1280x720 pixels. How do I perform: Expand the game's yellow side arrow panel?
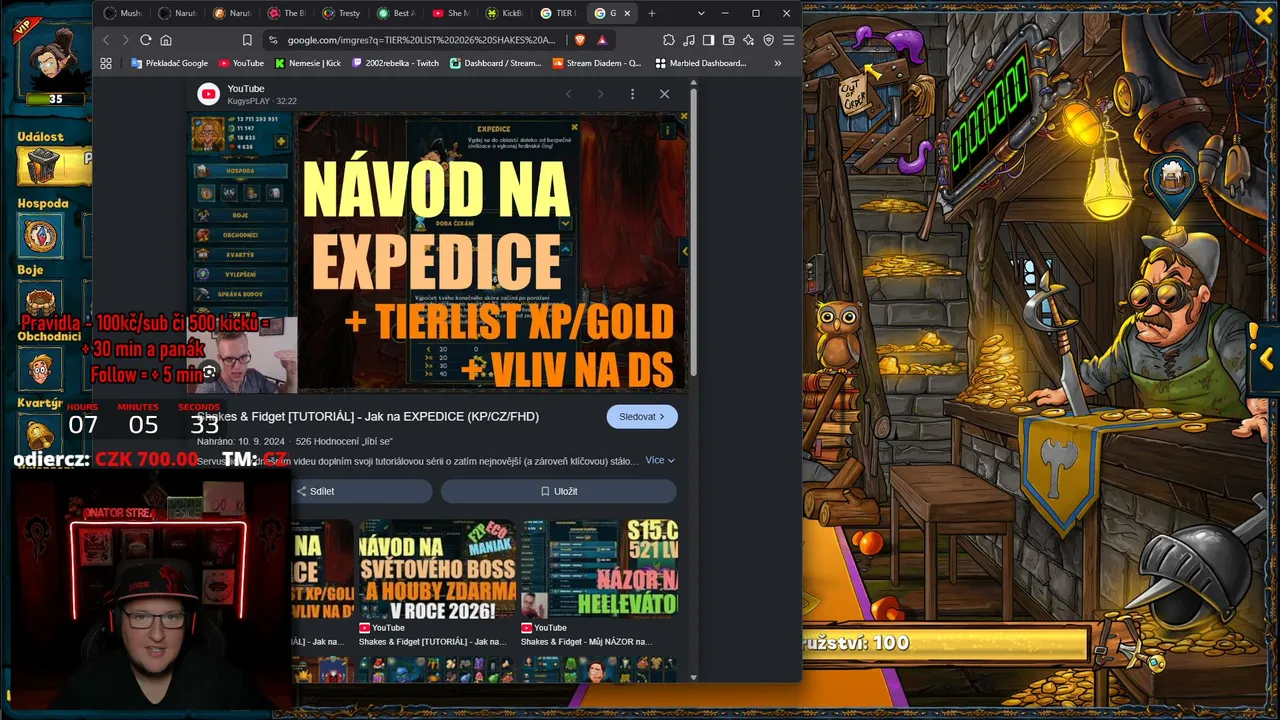click(1267, 358)
